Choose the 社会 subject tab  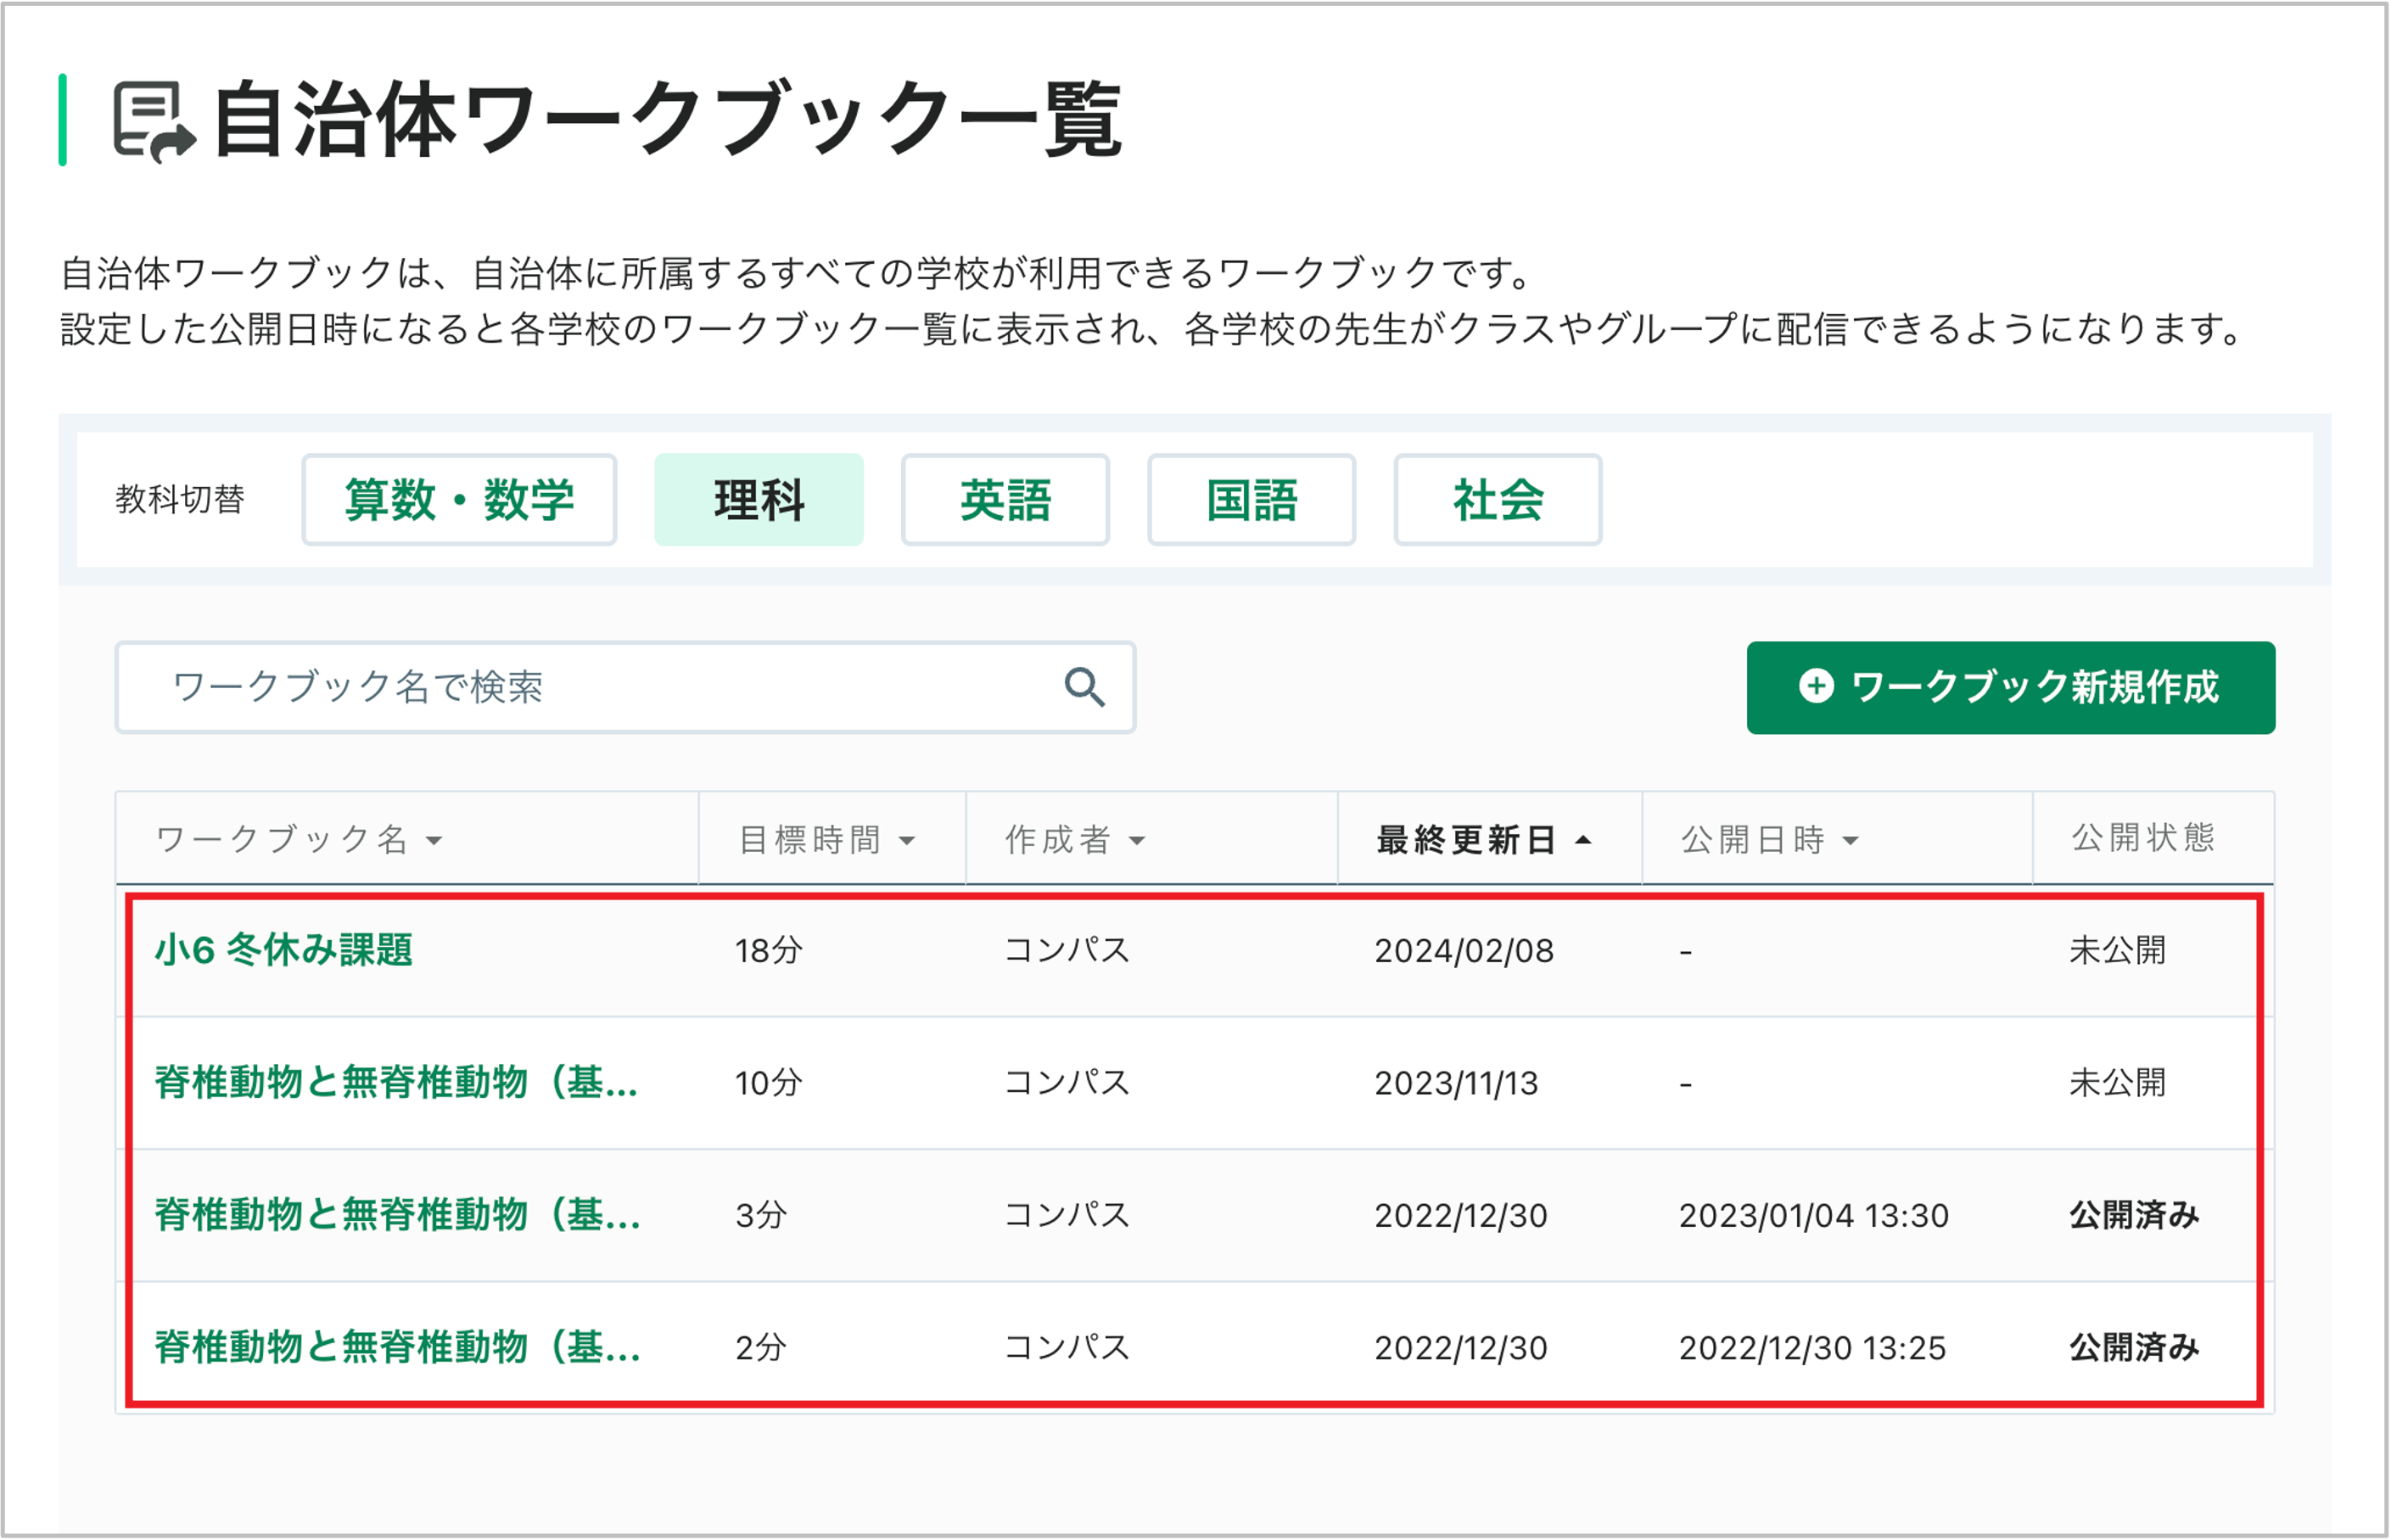point(1498,500)
